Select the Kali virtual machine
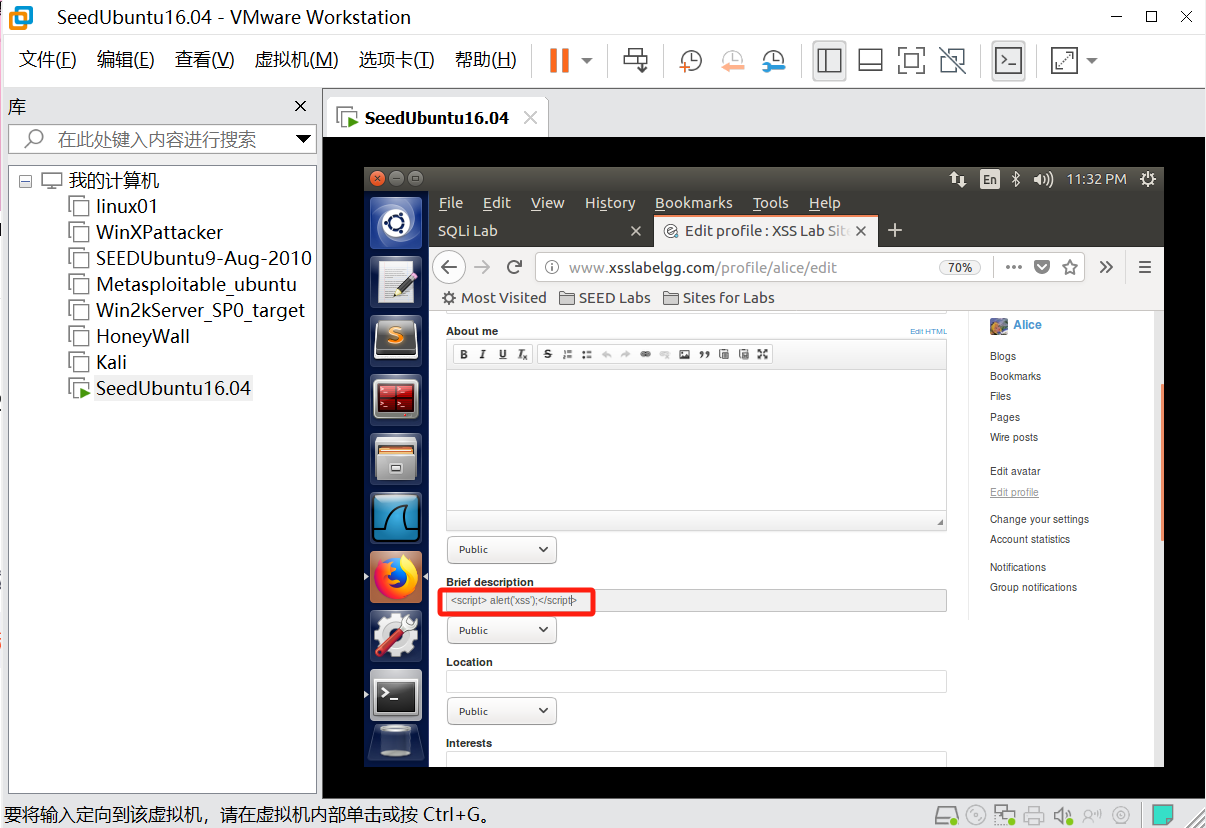 click(x=111, y=362)
